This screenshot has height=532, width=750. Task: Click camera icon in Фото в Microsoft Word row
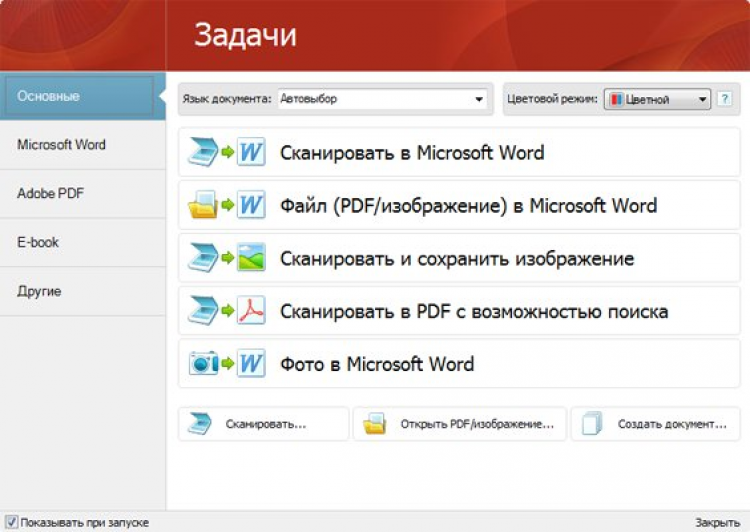point(203,363)
